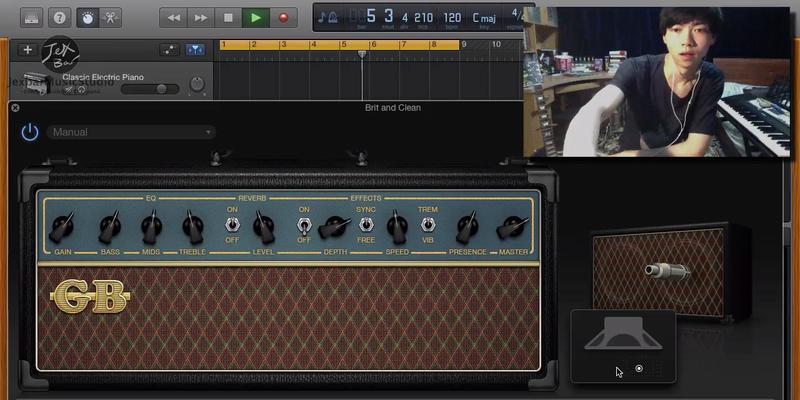Click the mic position dot below speaker graphic

[639, 368]
